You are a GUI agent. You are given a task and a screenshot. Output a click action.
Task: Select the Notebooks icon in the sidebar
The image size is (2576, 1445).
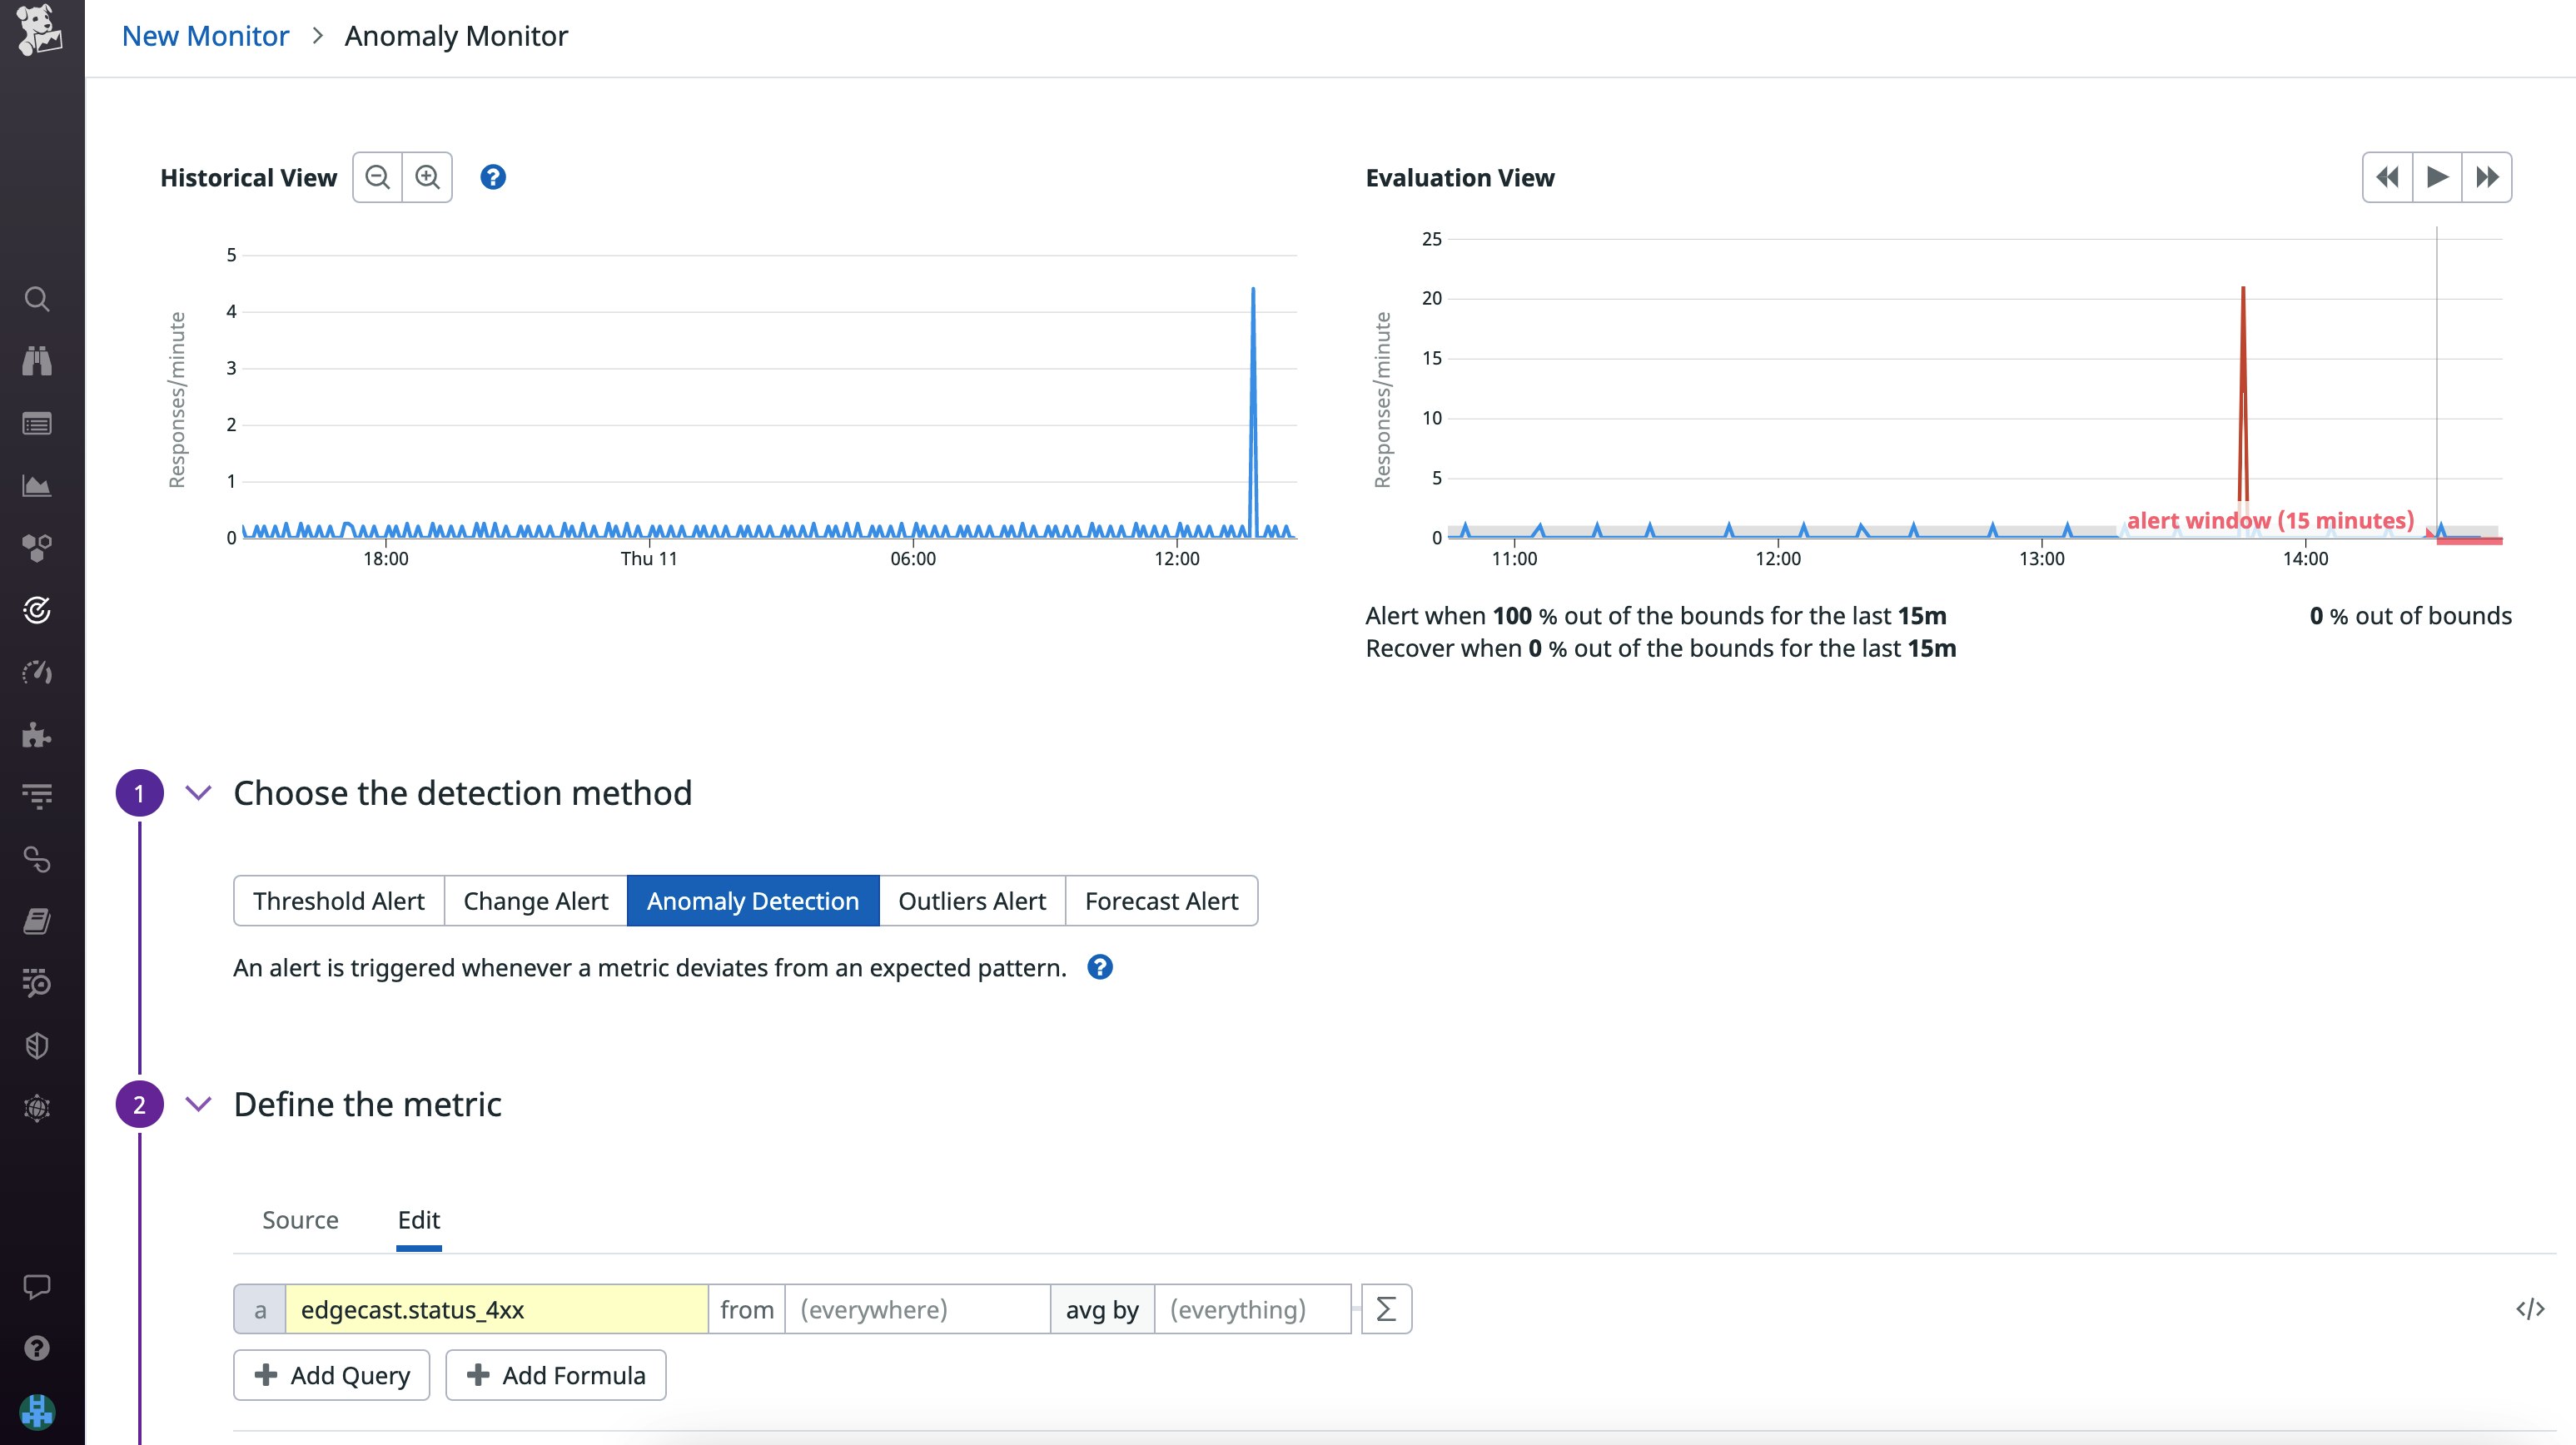pos(37,921)
